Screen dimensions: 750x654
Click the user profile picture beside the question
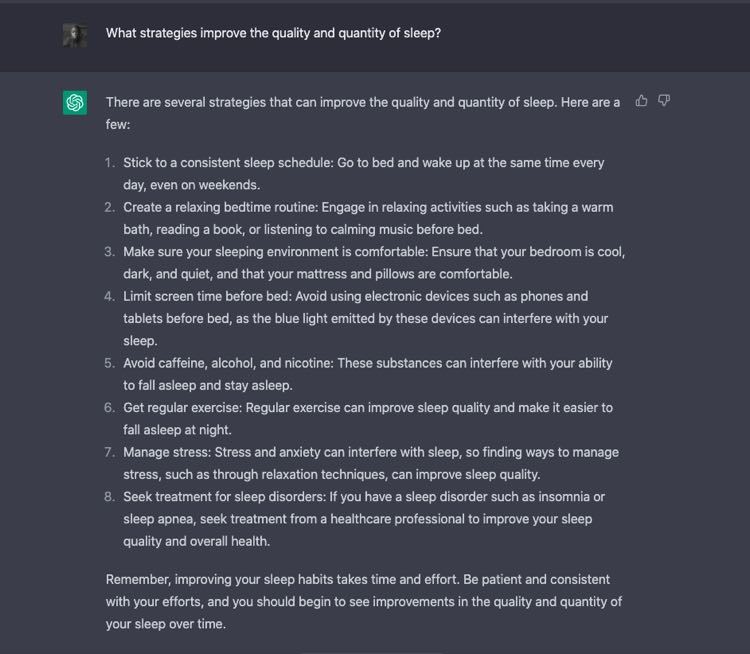tap(75, 35)
